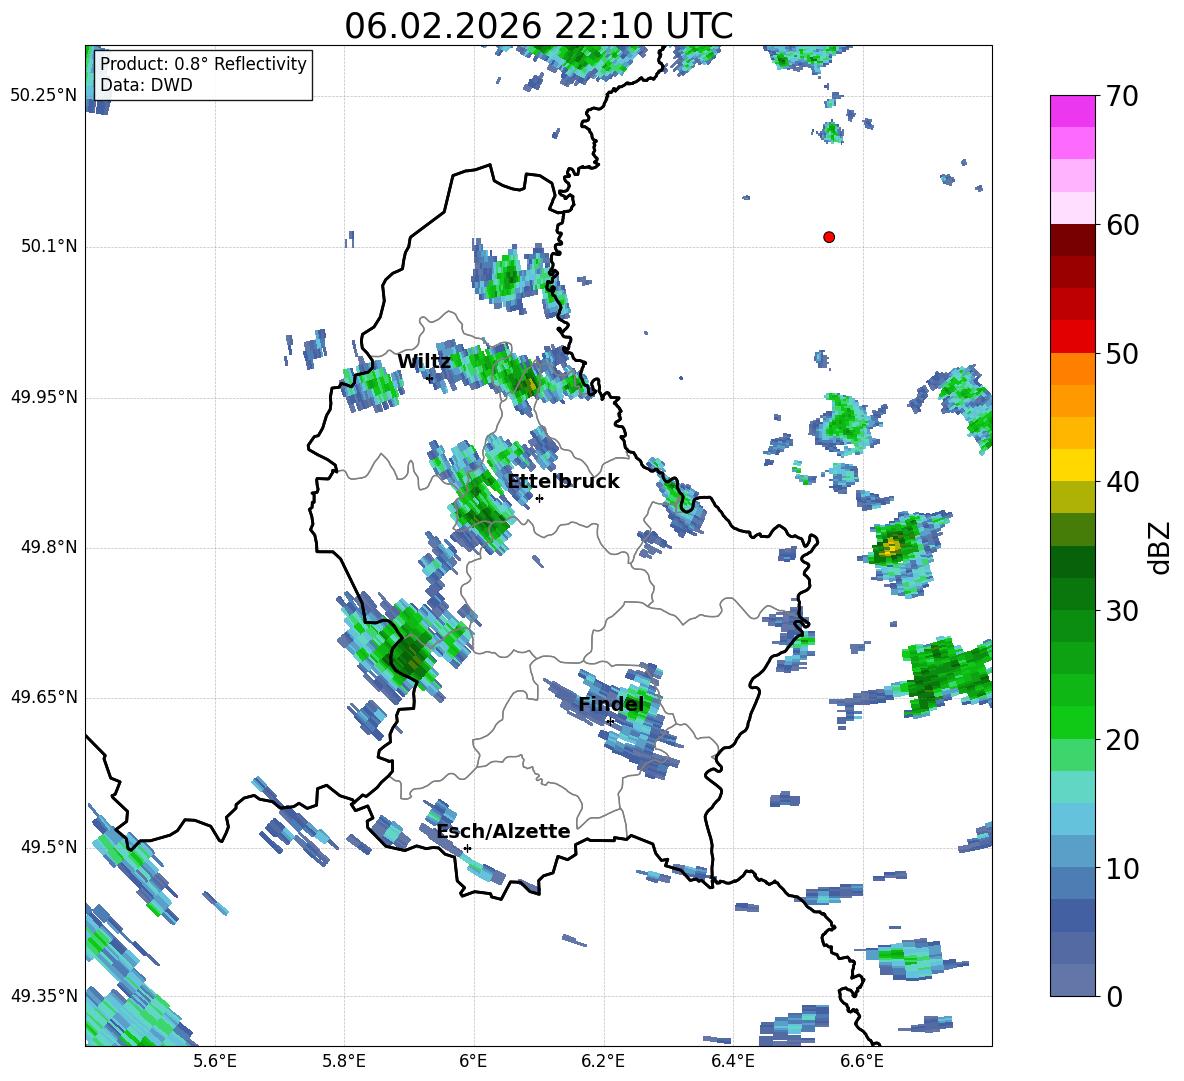
Task: Click the Product: 0.8° Reflectivity text
Action: coord(203,63)
